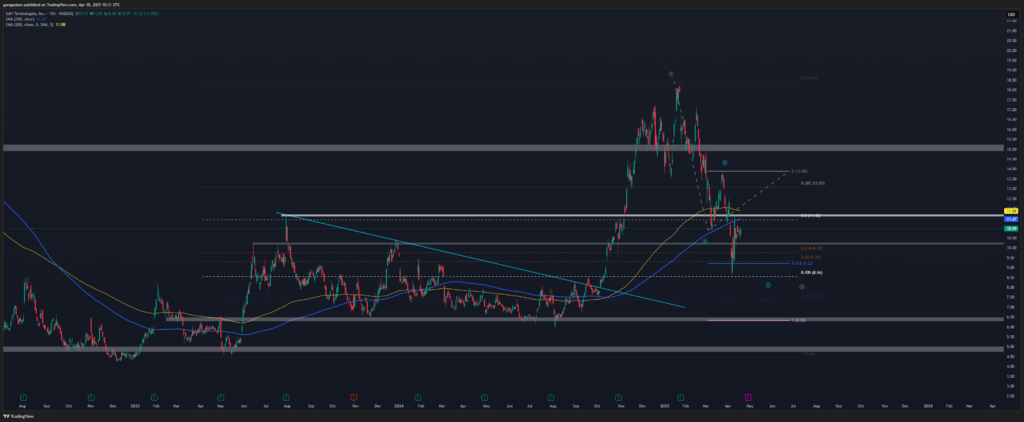Select the teal circled wave label near 14.00
This screenshot has height=422, width=1024.
coord(724,162)
